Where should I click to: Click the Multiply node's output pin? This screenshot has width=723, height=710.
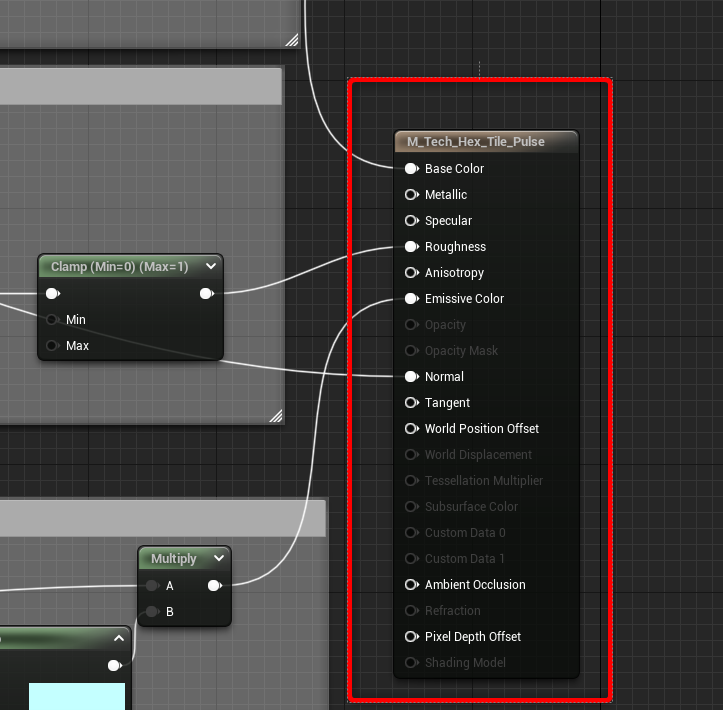214,586
